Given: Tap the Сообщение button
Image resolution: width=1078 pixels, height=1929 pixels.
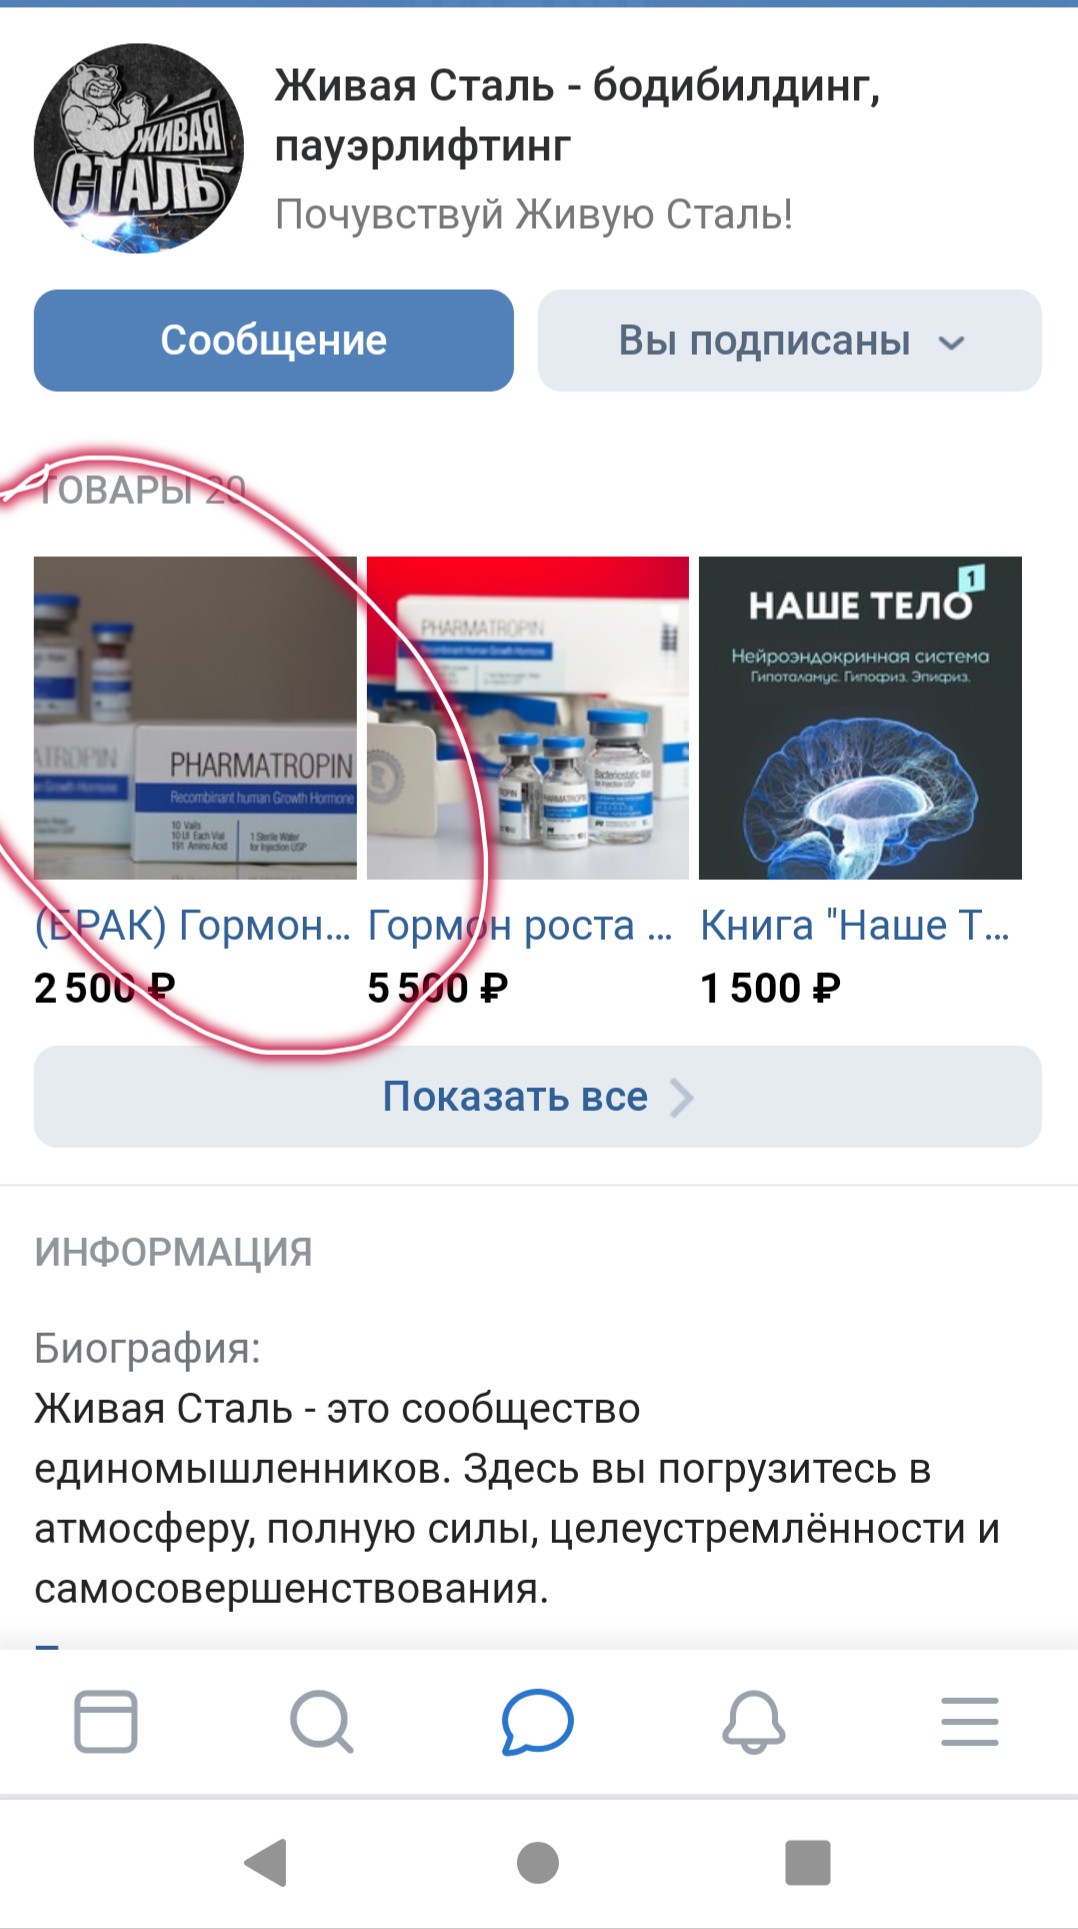Looking at the screenshot, I should click(274, 340).
